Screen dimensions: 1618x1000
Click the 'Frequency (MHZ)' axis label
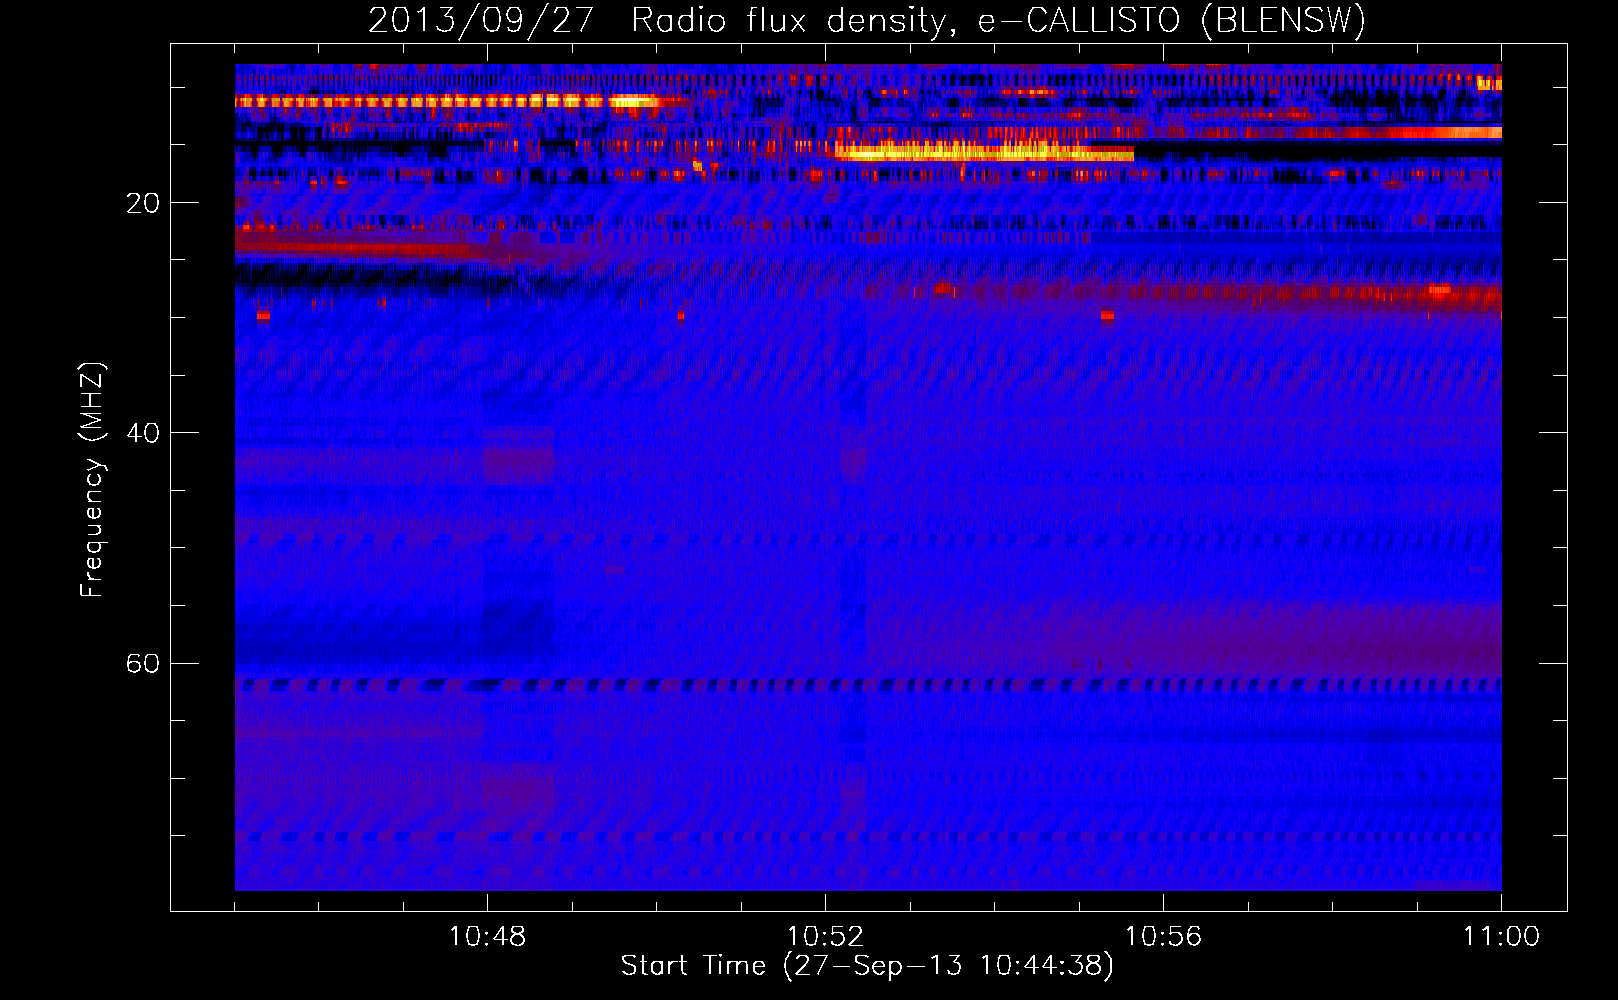[x=91, y=480]
